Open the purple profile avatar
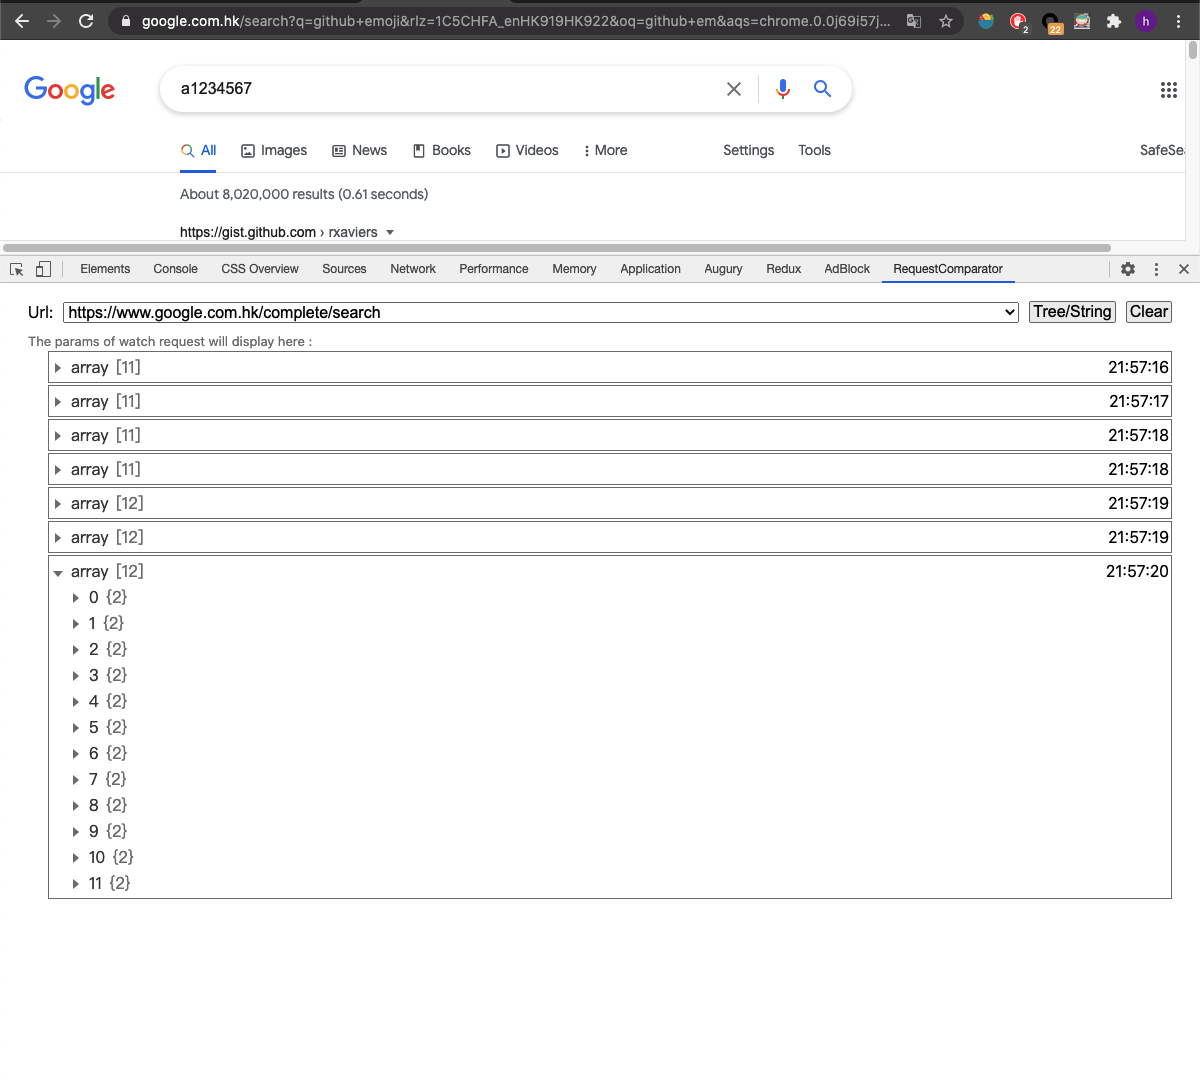 coord(1146,20)
